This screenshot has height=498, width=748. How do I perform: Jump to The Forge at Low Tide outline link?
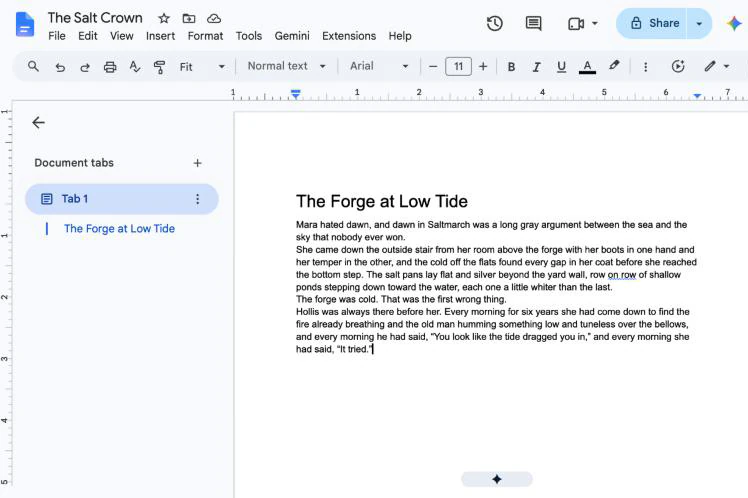click(119, 228)
